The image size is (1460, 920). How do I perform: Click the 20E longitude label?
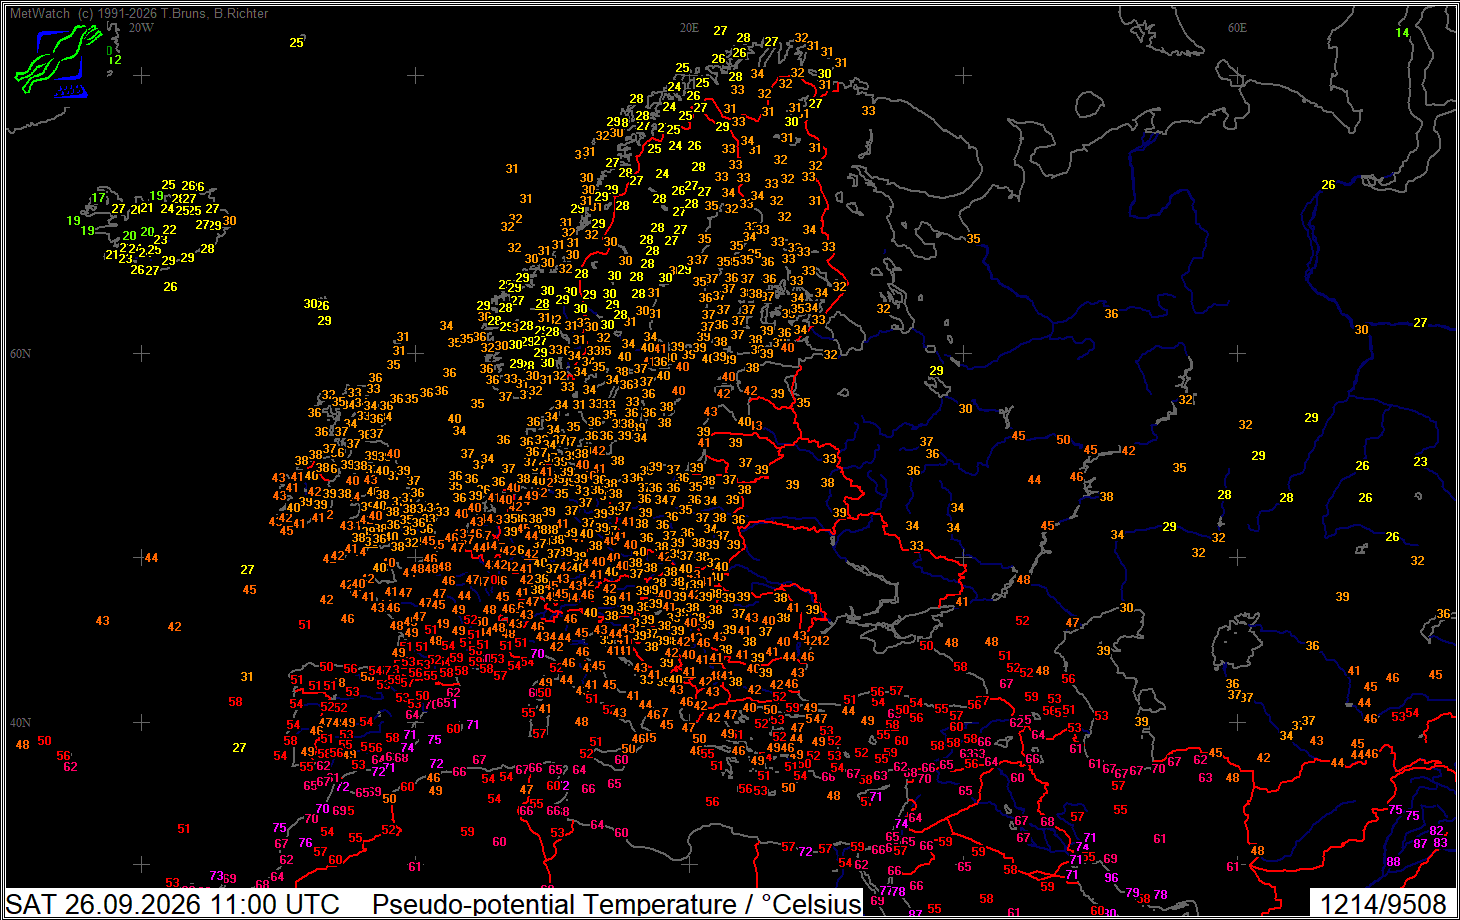pos(690,27)
